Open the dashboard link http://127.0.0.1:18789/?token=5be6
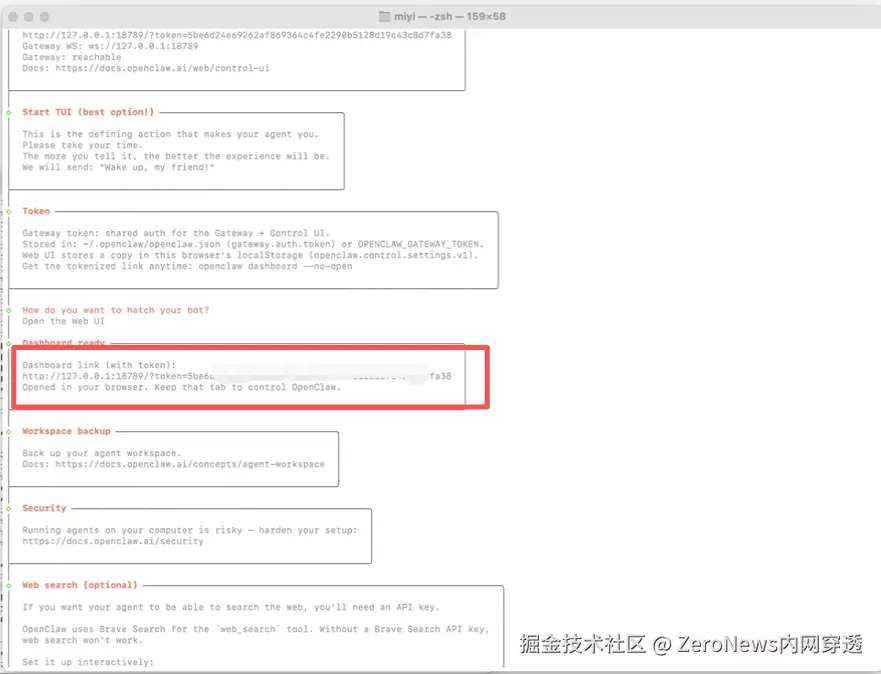Viewport: 881px width, 674px height. pos(237,376)
